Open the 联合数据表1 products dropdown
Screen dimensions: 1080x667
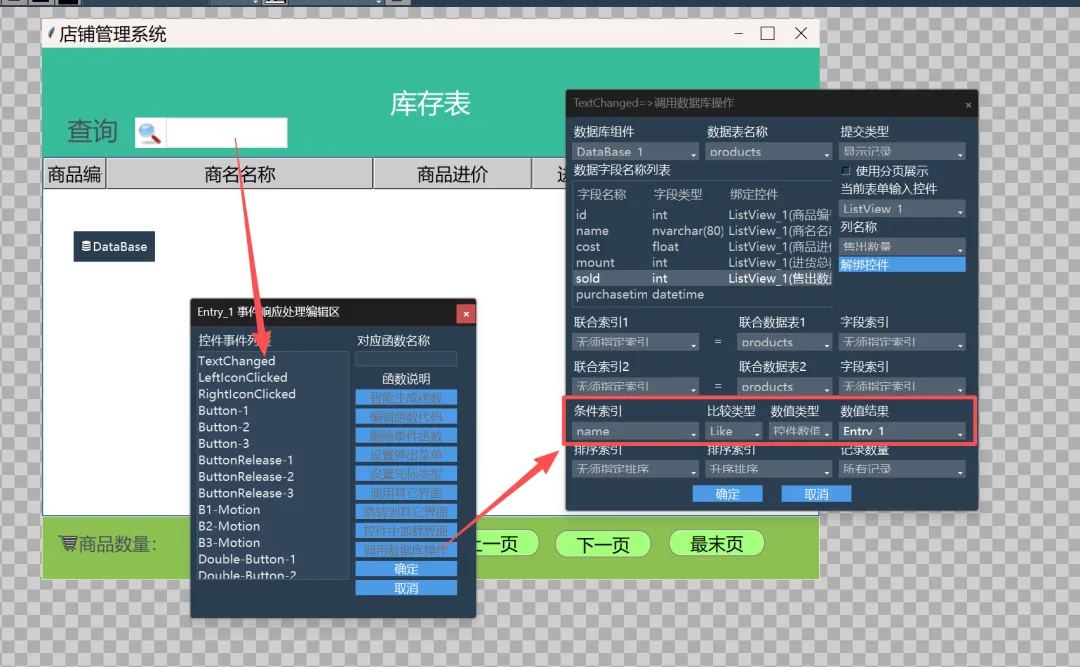[x=785, y=342]
